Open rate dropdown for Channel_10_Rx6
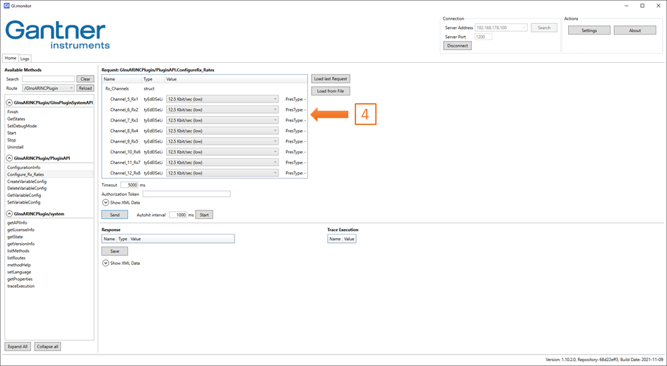667x366 pixels. tap(222, 152)
